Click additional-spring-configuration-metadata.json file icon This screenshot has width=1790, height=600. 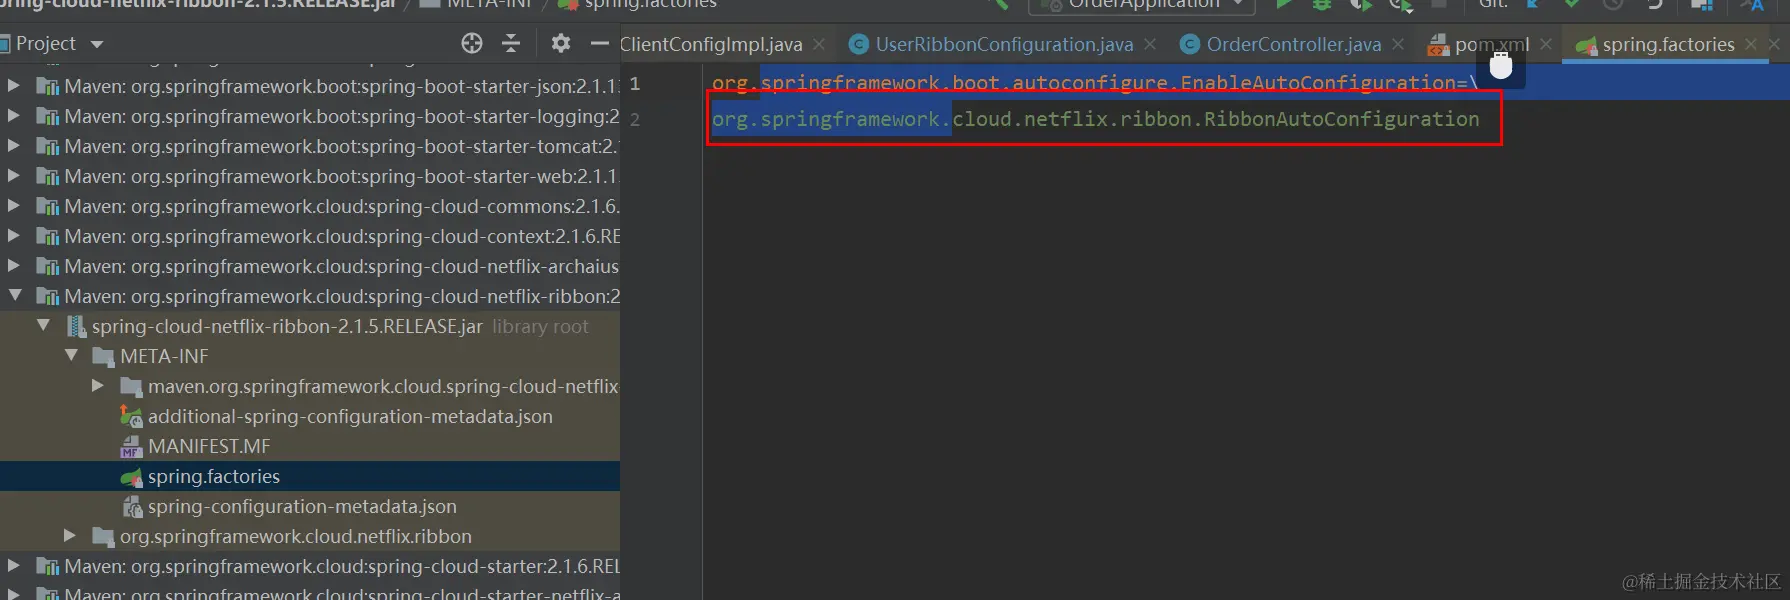(131, 416)
